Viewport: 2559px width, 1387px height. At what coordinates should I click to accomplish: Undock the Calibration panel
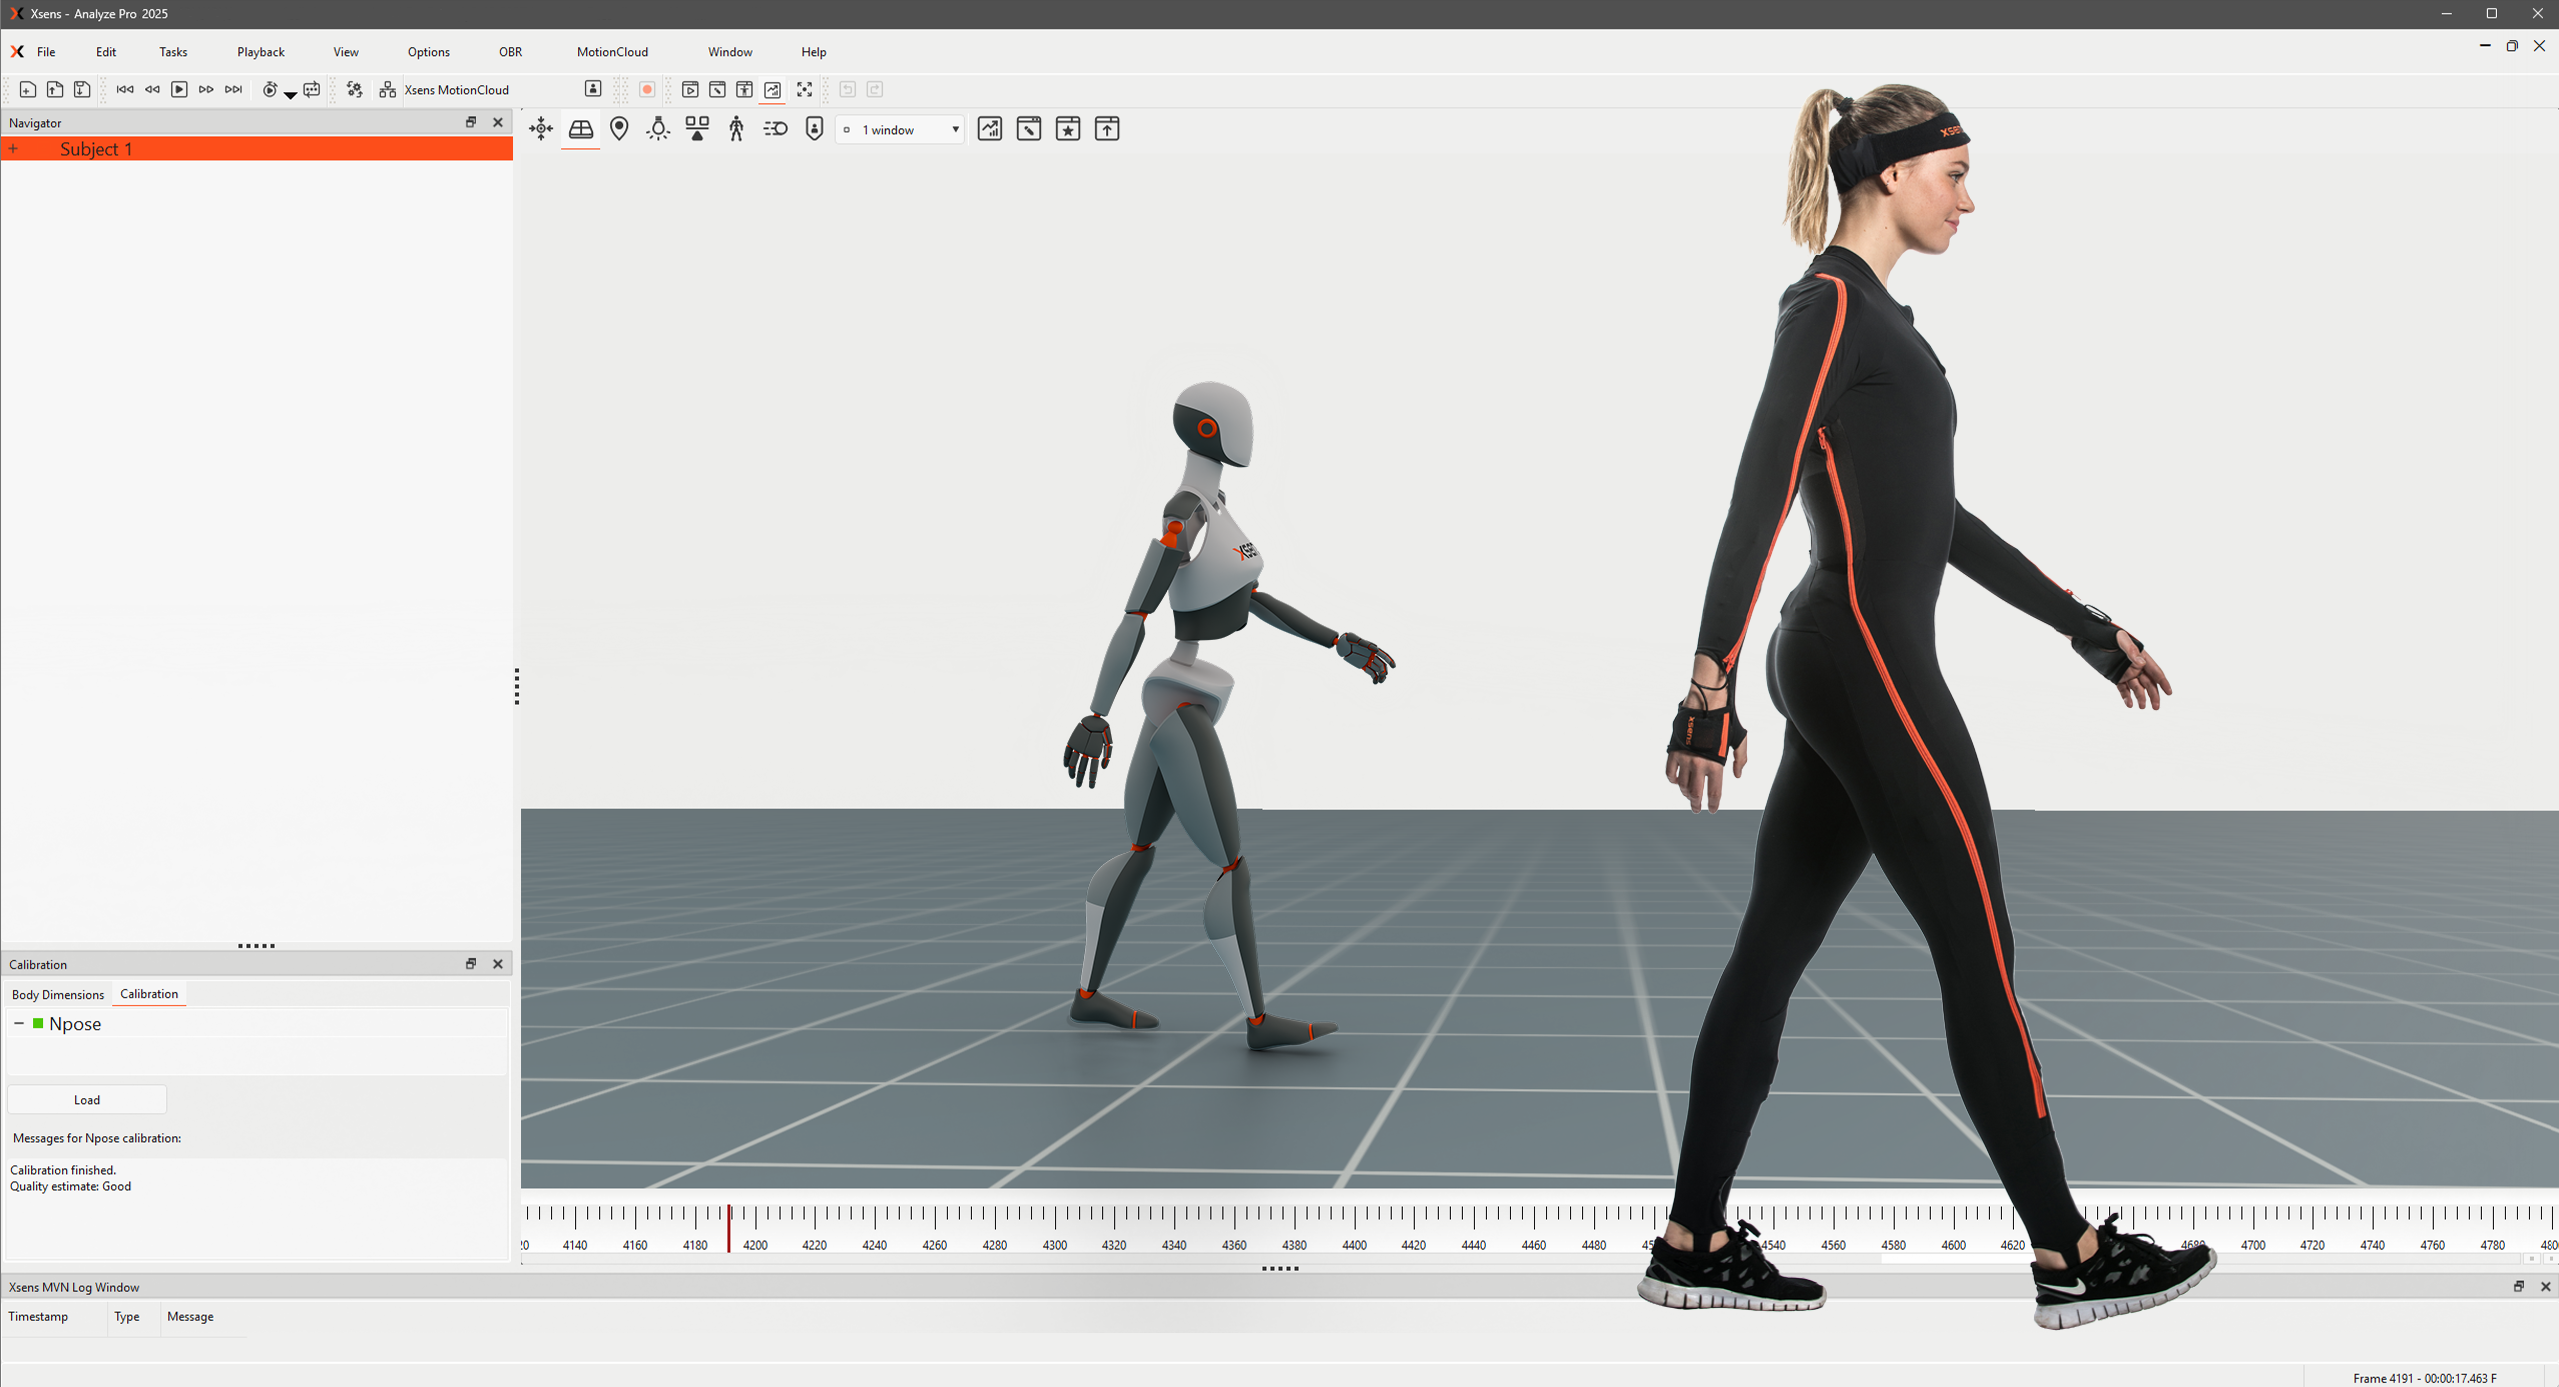point(471,964)
